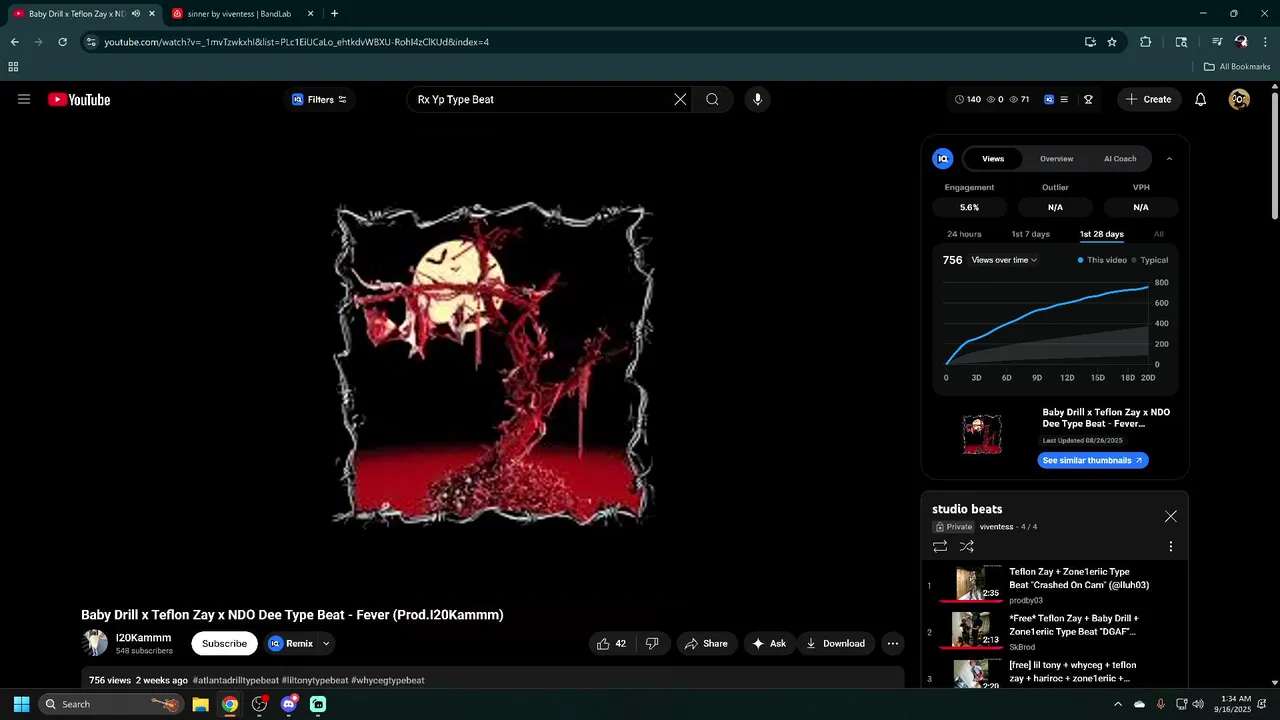Run search with the magnifier button
Viewport: 1280px width, 720px height.
click(712, 99)
